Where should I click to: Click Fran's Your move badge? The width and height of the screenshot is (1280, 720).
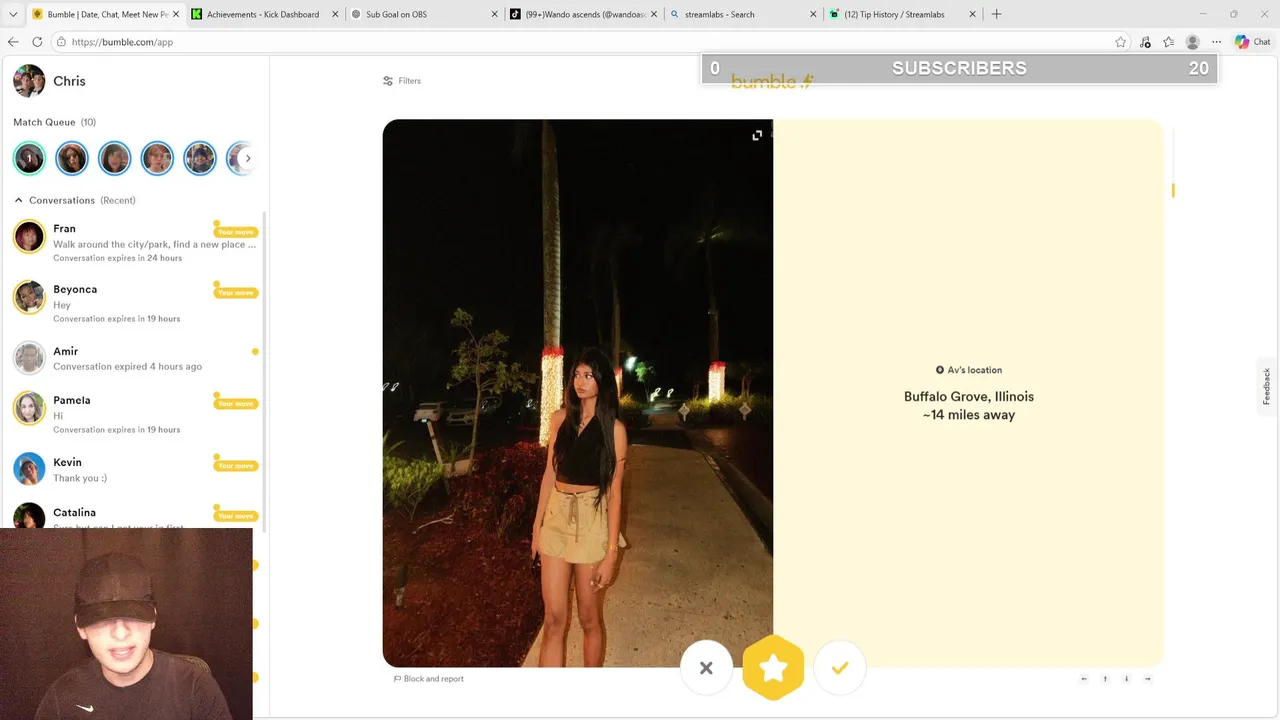click(236, 232)
